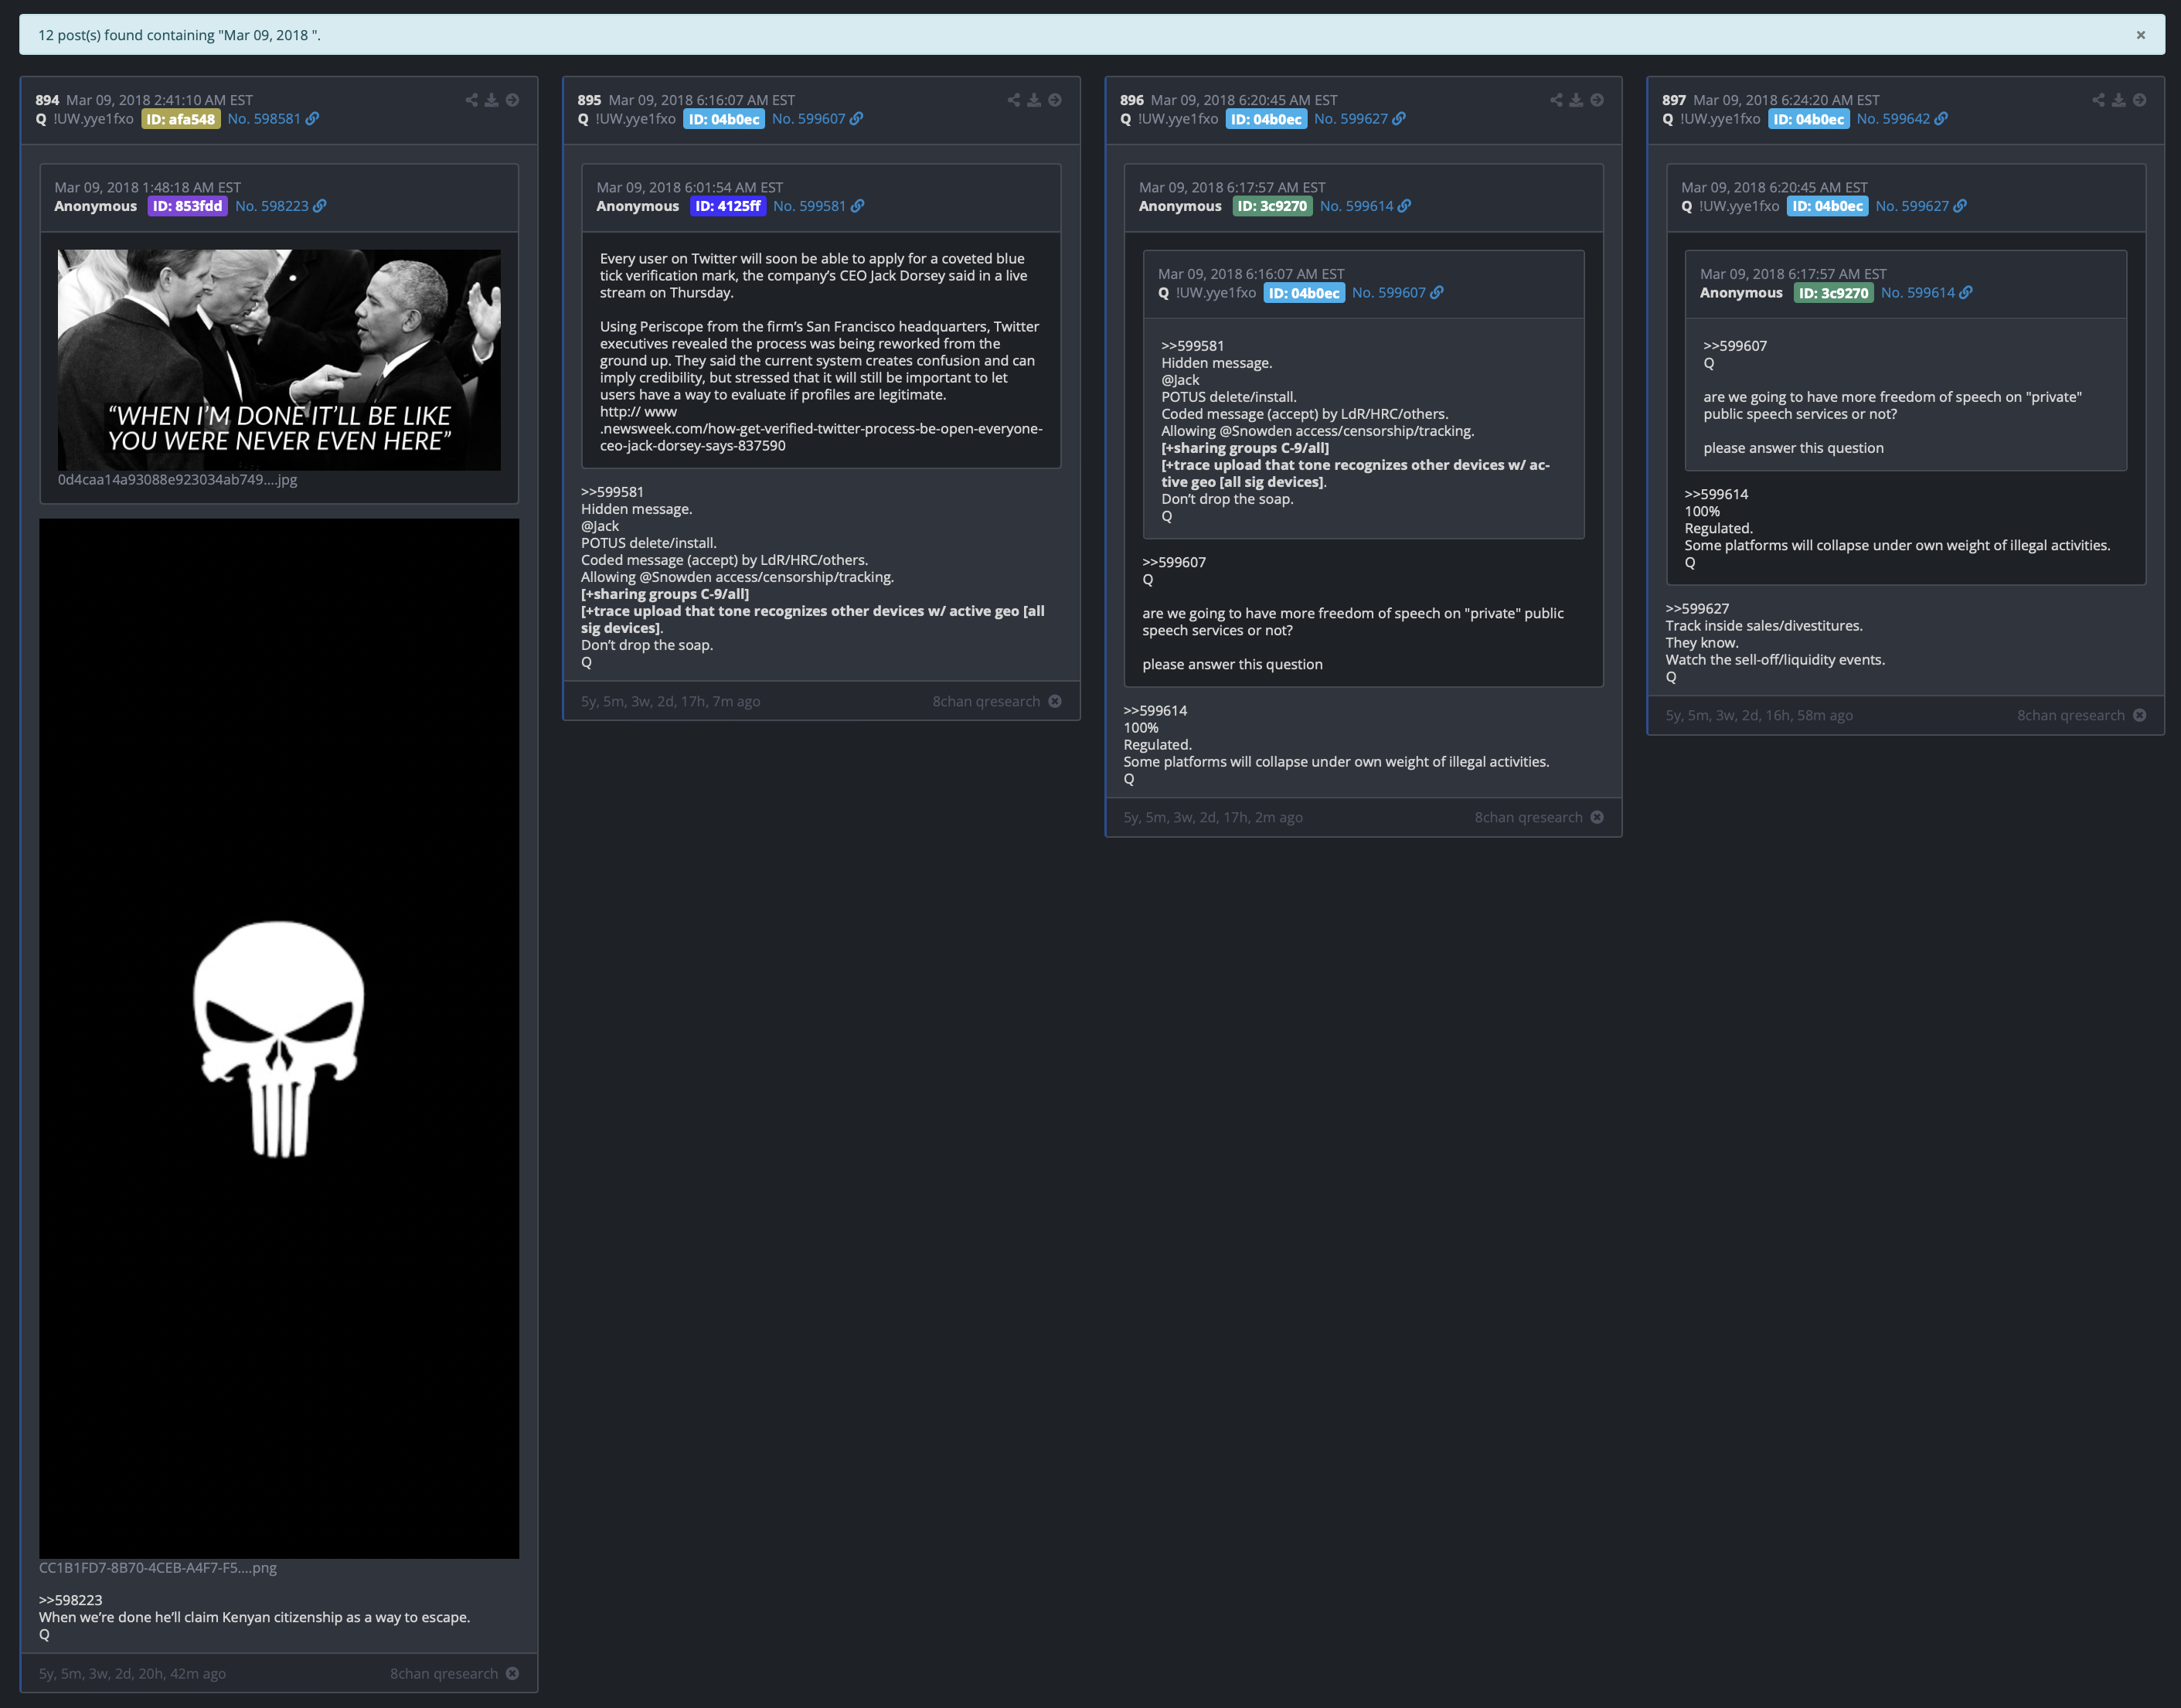Open link No. 599607 in post 895's header
Image resolution: width=2181 pixels, height=1708 pixels.
click(x=808, y=119)
